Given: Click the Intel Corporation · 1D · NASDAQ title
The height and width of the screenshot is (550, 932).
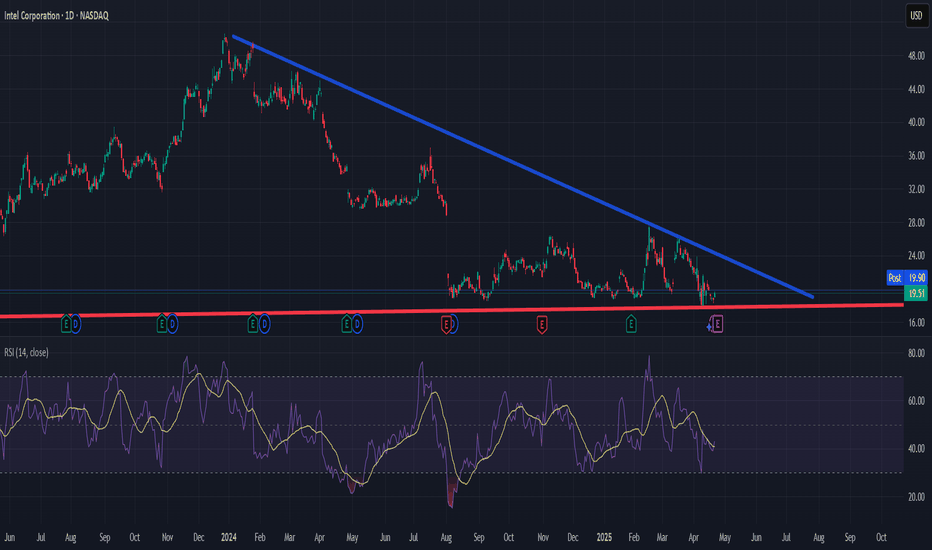Looking at the screenshot, I should pyautogui.click(x=56, y=15).
